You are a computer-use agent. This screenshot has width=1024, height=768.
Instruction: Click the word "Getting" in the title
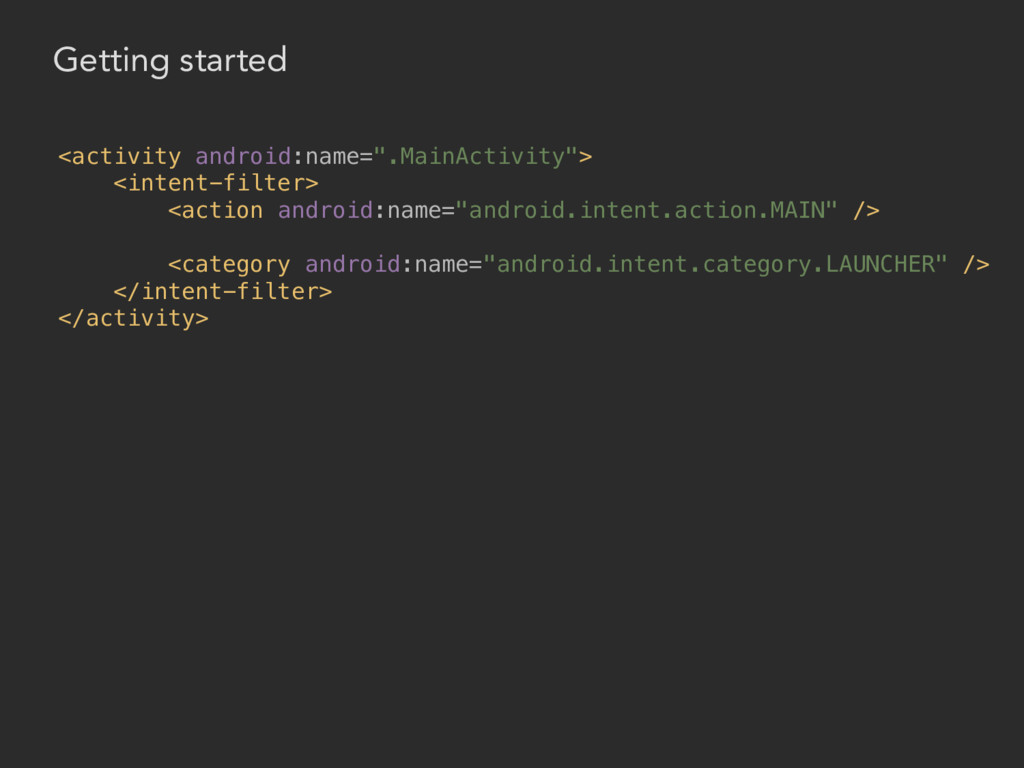(111, 61)
